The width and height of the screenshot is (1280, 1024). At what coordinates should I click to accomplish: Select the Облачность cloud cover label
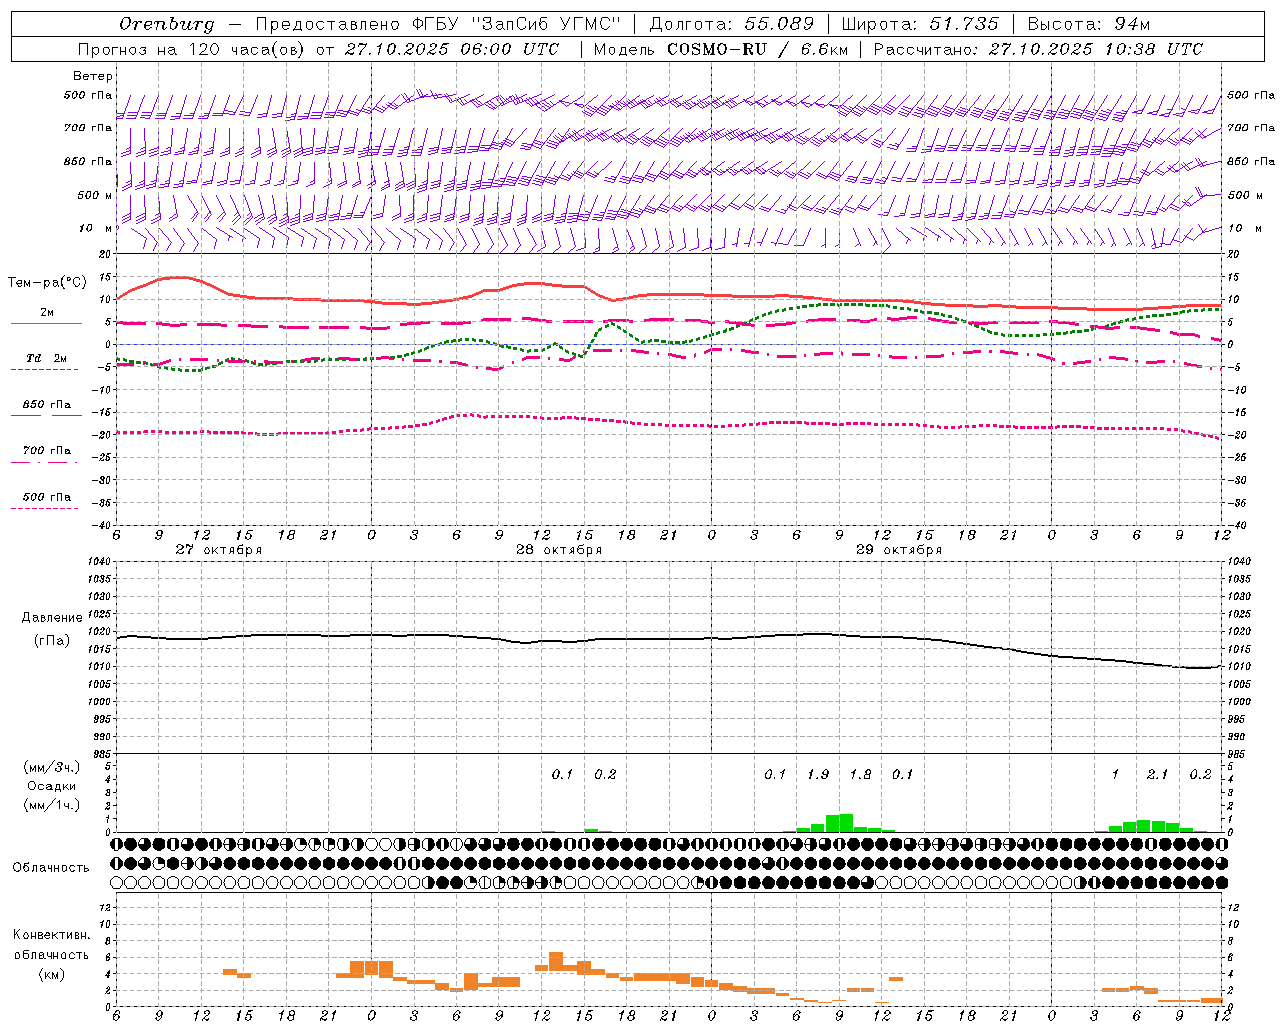point(51,867)
